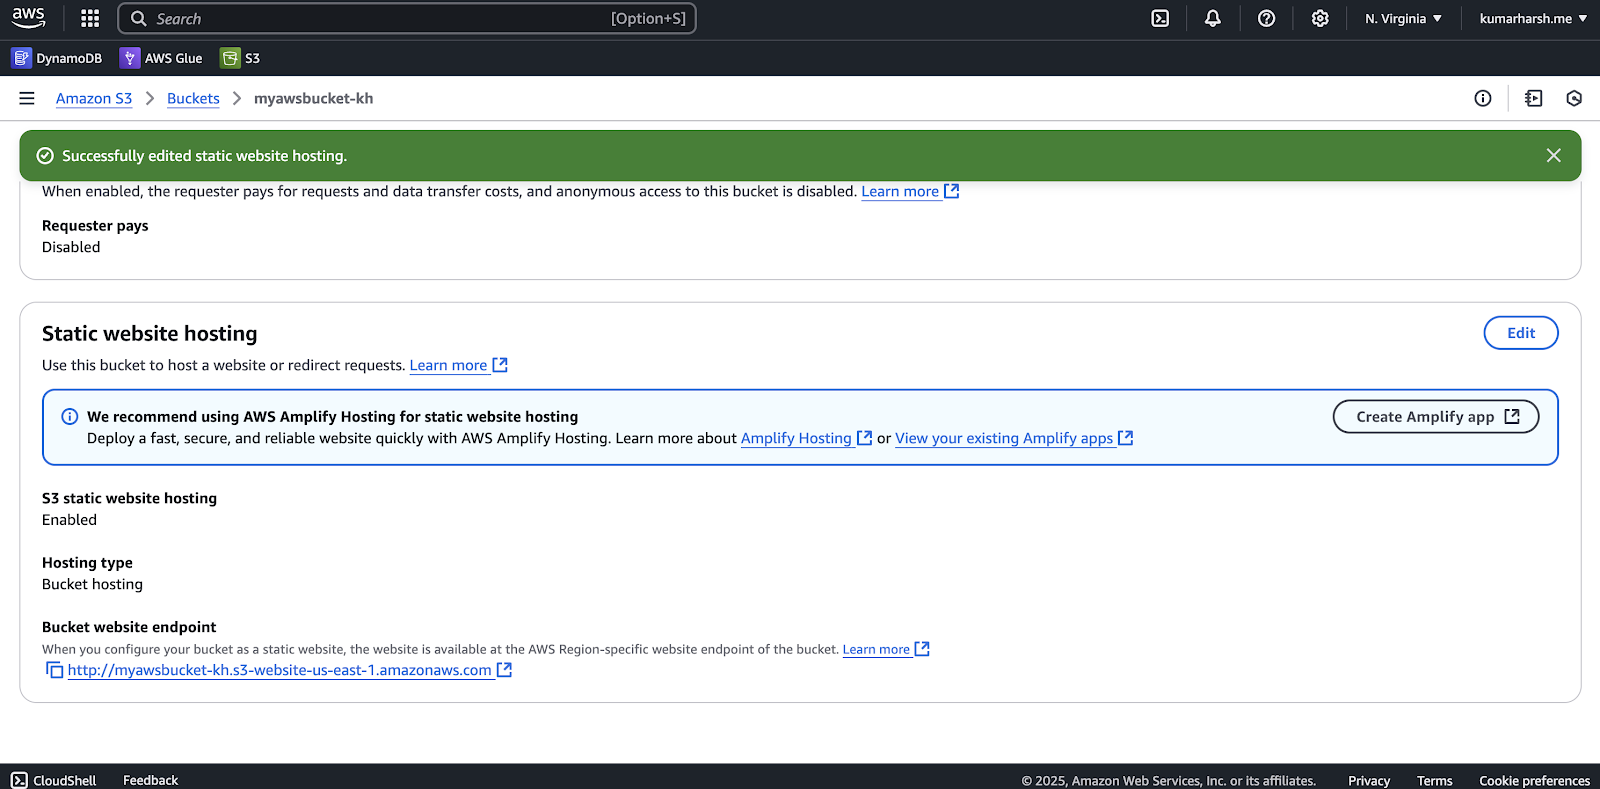Click the info icon in the Amplify recommendation
Screen dimensions: 1600x789
70,417
